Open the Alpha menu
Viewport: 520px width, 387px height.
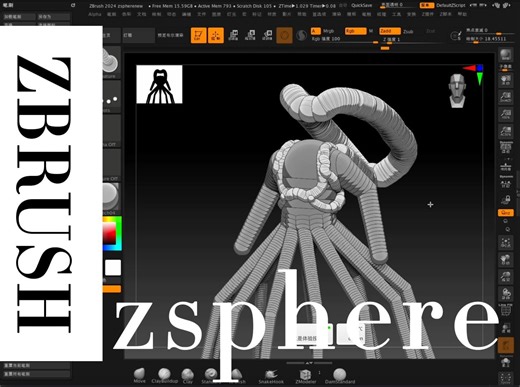[x=95, y=14]
